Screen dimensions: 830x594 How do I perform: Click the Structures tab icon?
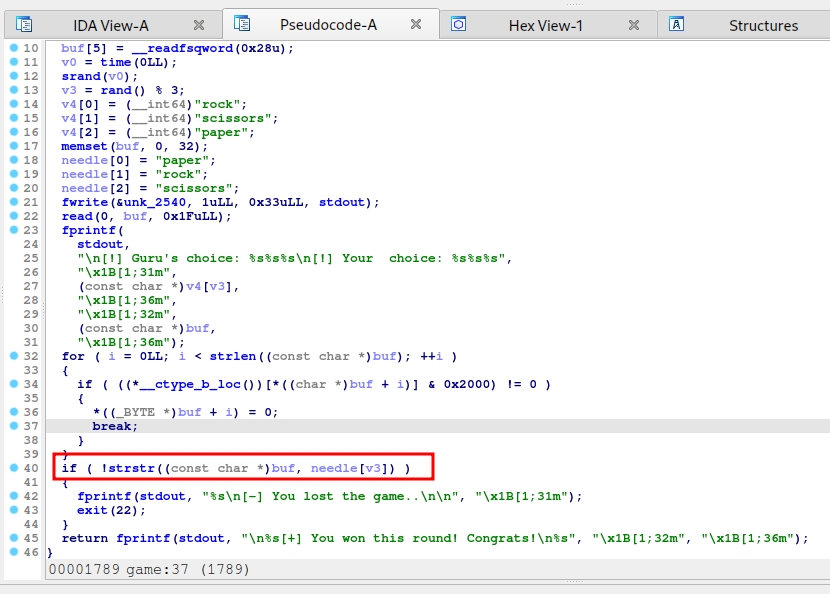[677, 25]
